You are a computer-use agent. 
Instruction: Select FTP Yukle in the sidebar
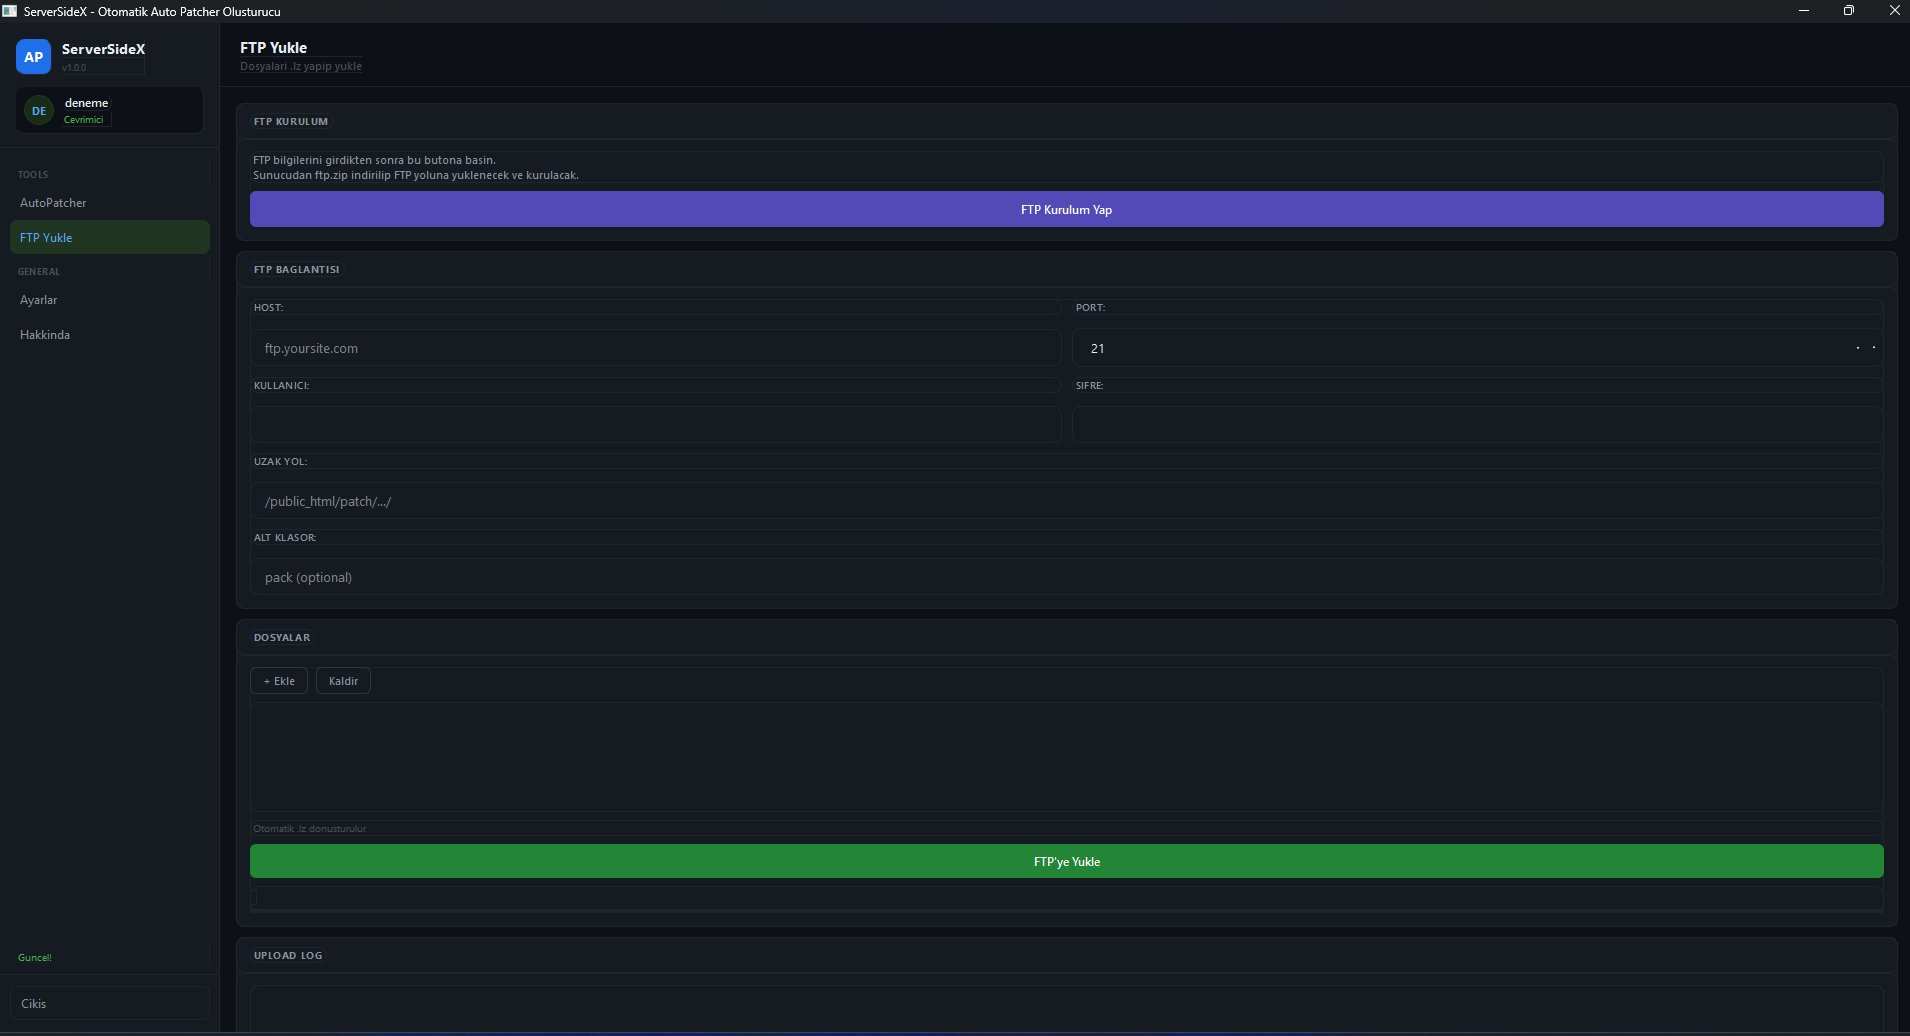pos(110,237)
